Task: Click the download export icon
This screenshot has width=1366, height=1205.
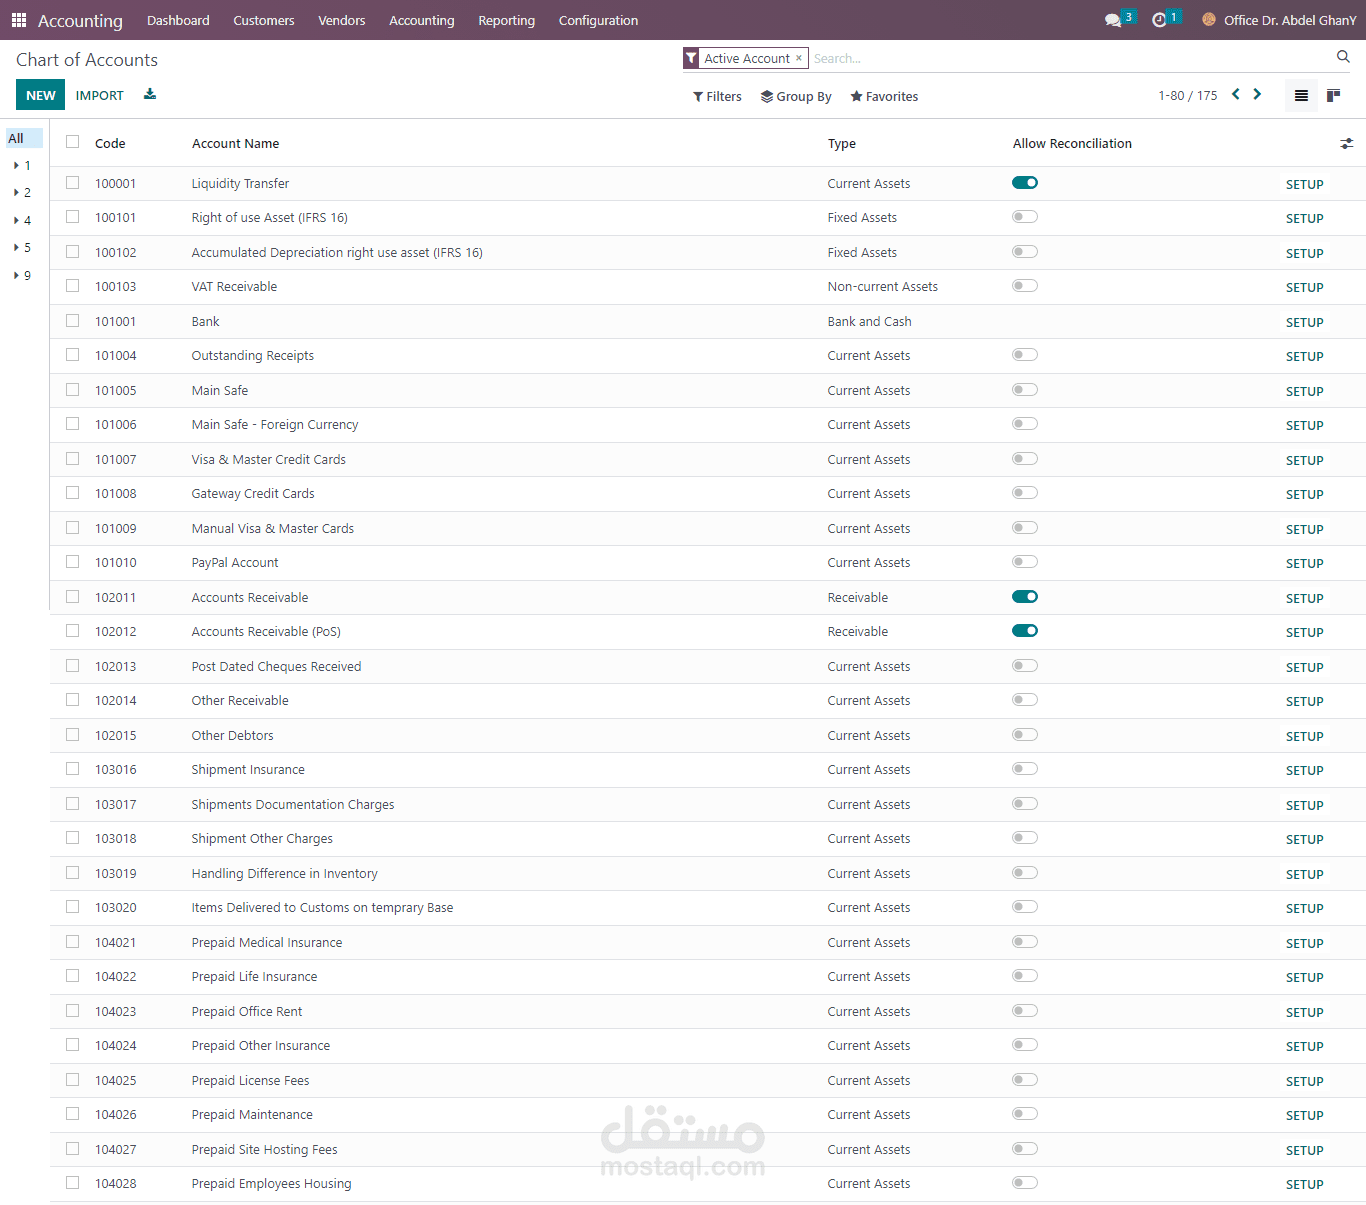Action: coord(150,94)
